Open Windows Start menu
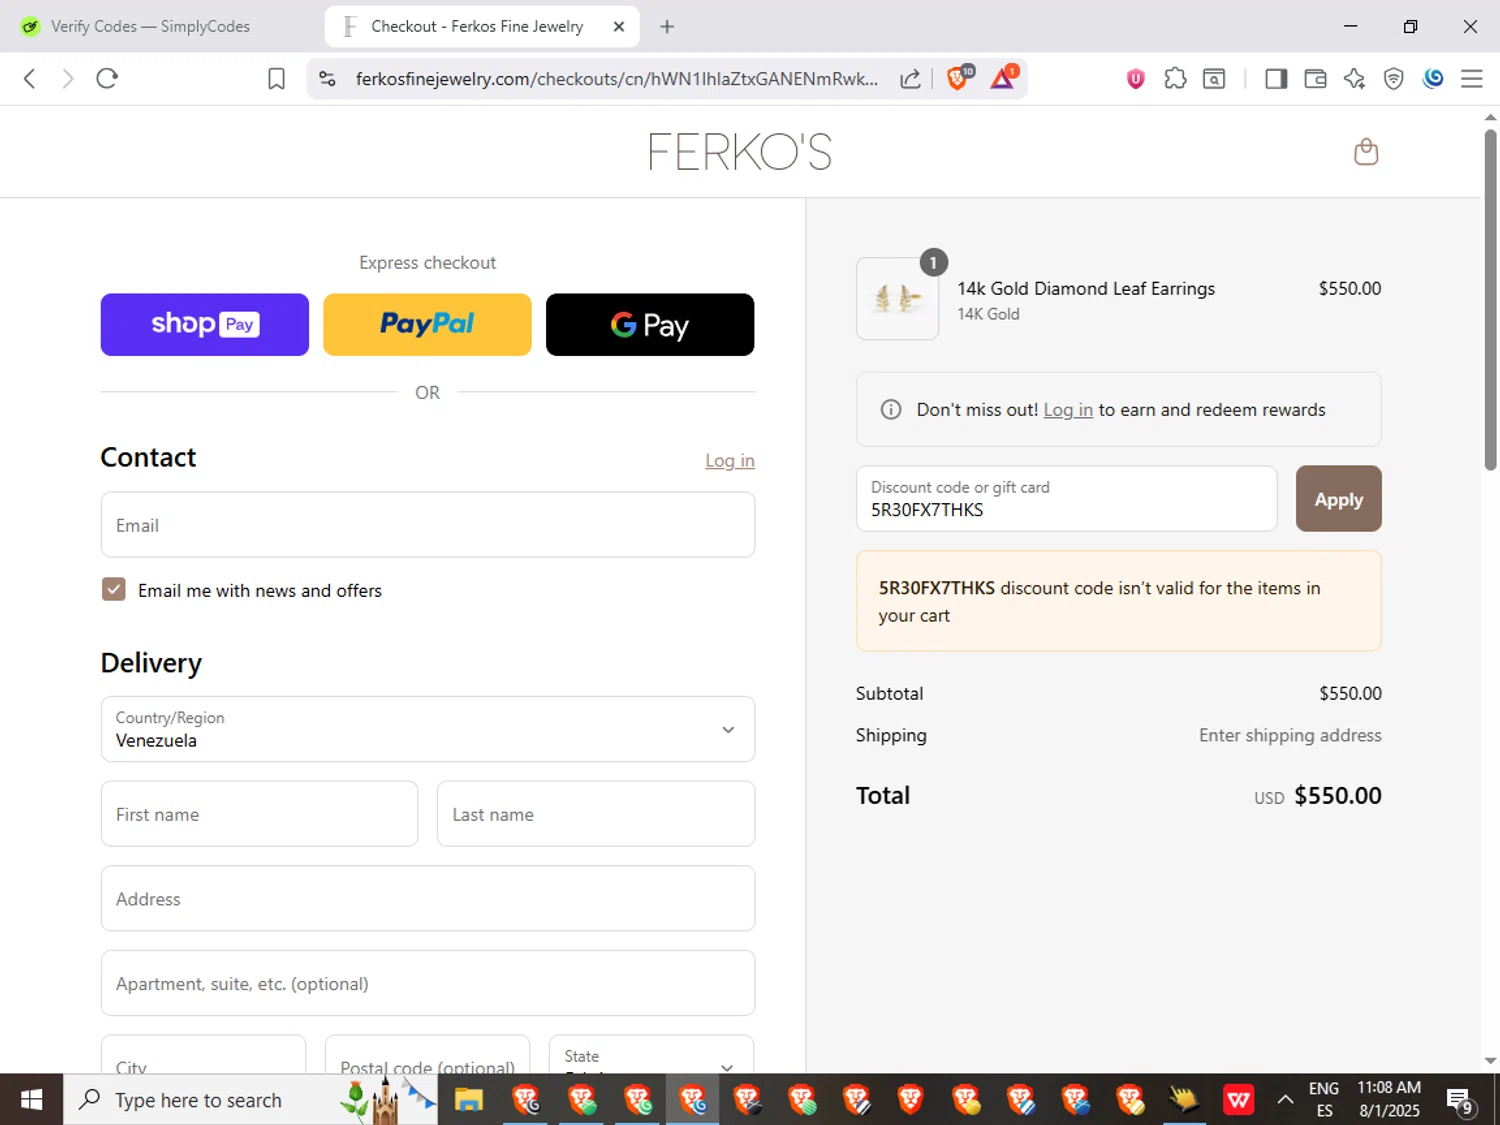This screenshot has width=1500, height=1125. point(31,1100)
